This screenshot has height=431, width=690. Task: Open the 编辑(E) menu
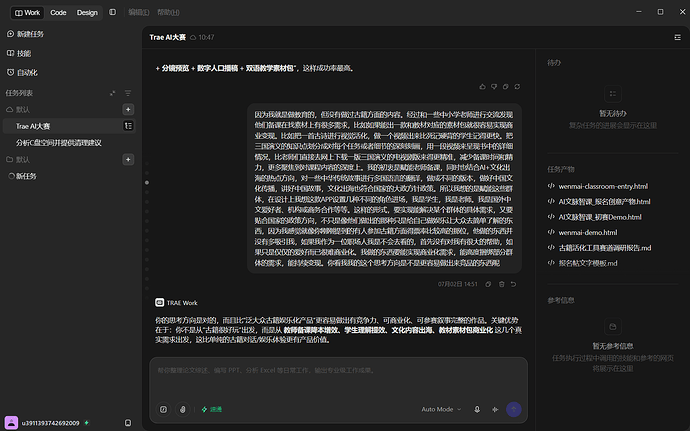139,12
